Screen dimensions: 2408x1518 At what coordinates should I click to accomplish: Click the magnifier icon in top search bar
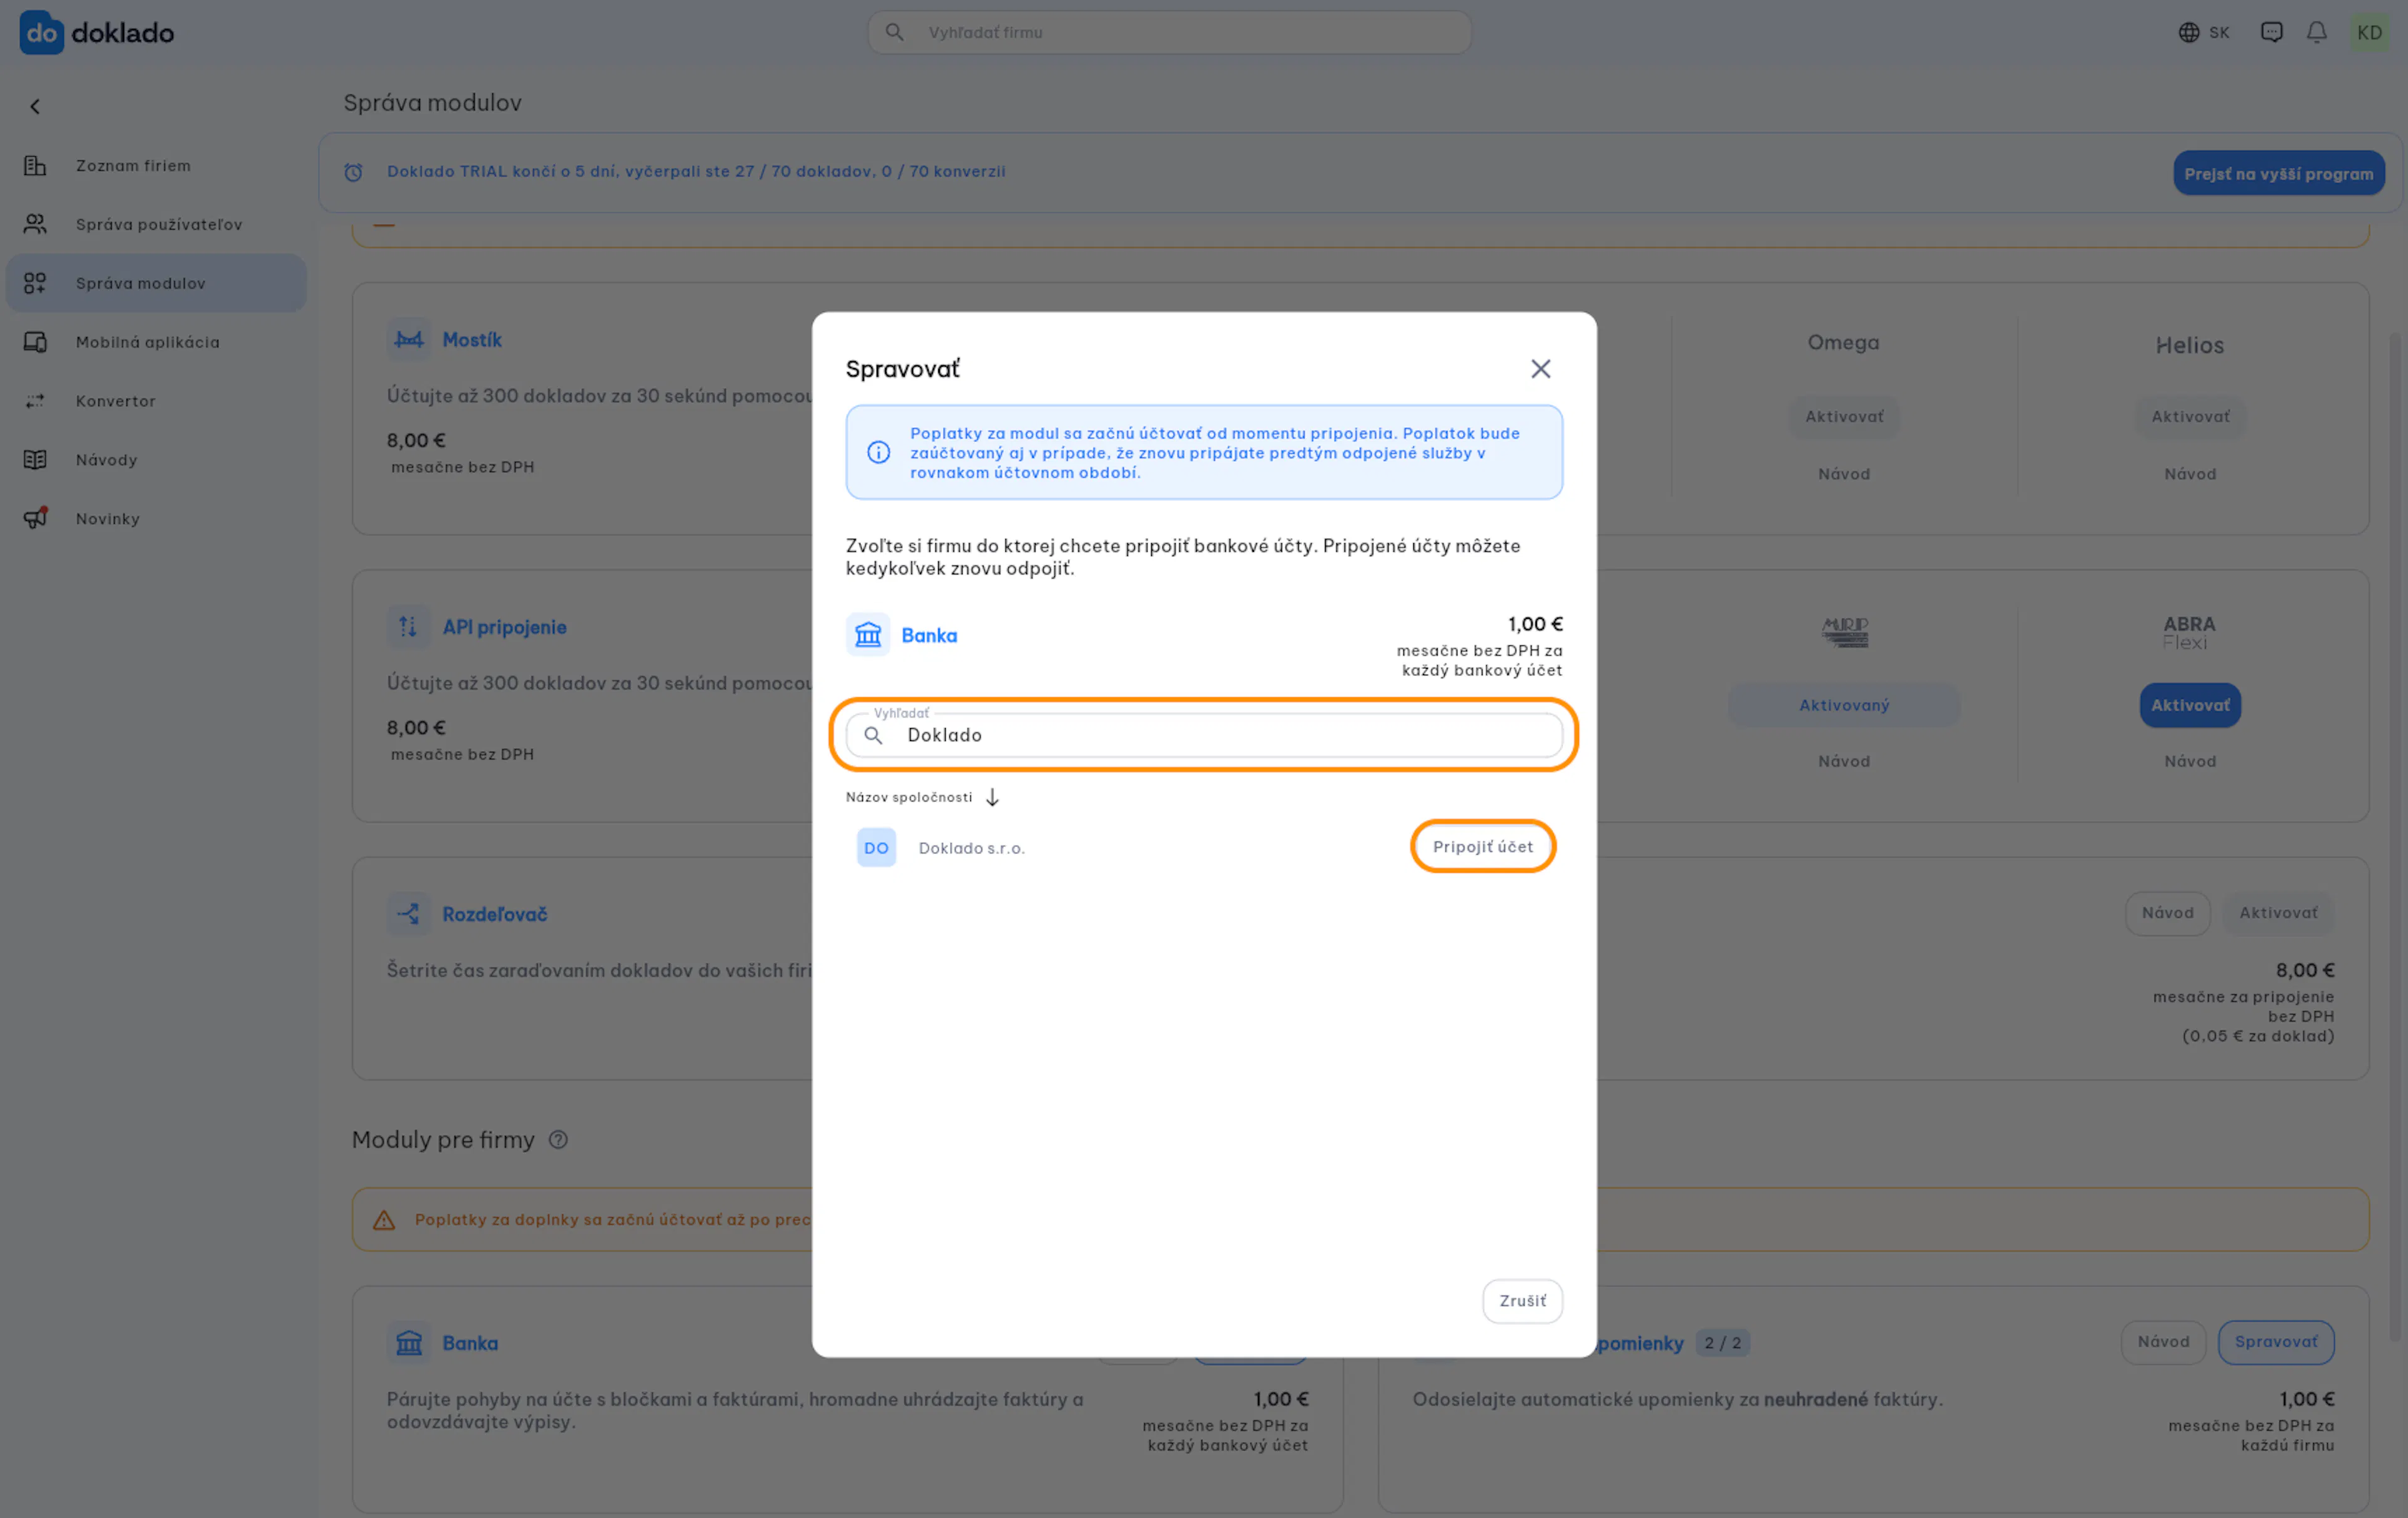(x=895, y=33)
